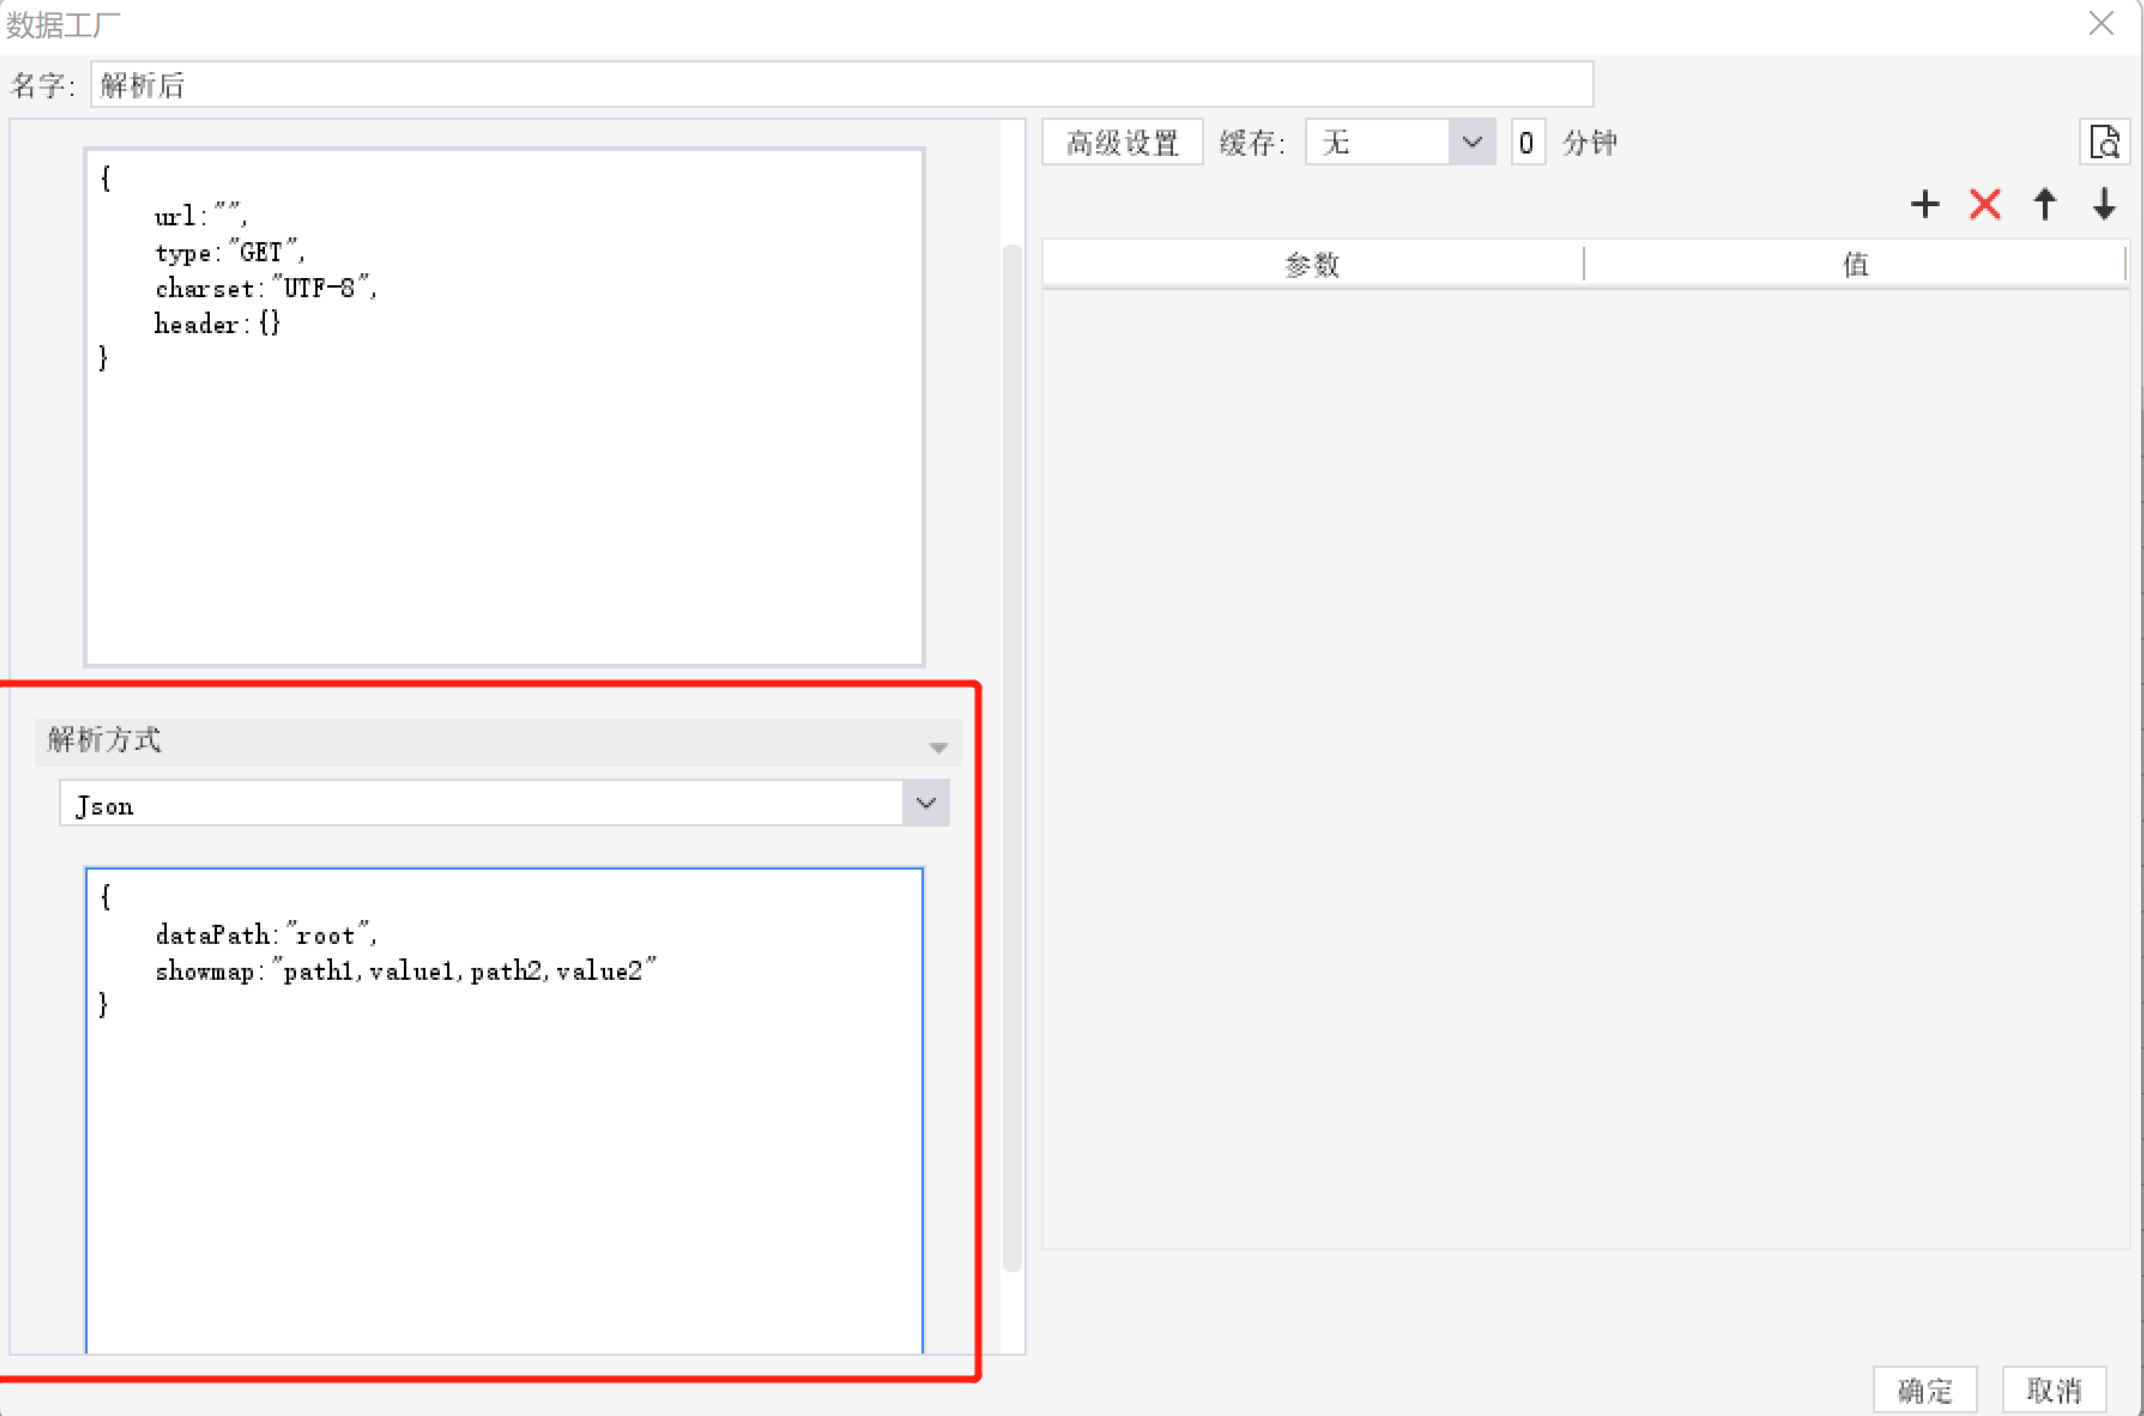Open the 缓存 cache dropdown
The image size is (2144, 1416).
click(1471, 142)
